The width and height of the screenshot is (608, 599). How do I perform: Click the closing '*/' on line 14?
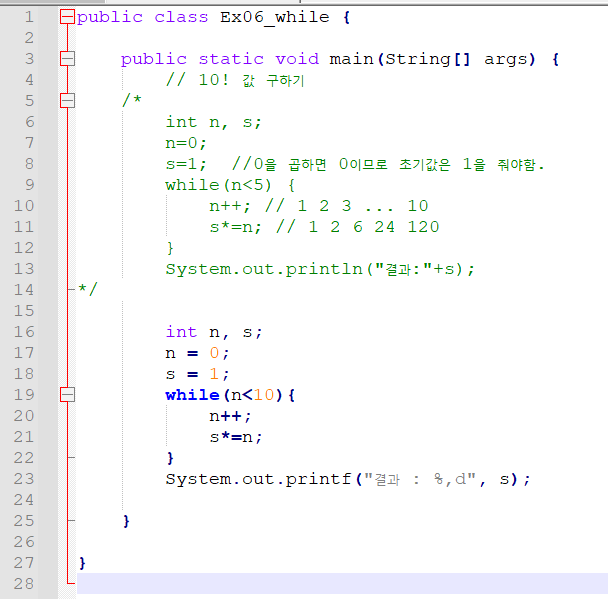point(88,289)
